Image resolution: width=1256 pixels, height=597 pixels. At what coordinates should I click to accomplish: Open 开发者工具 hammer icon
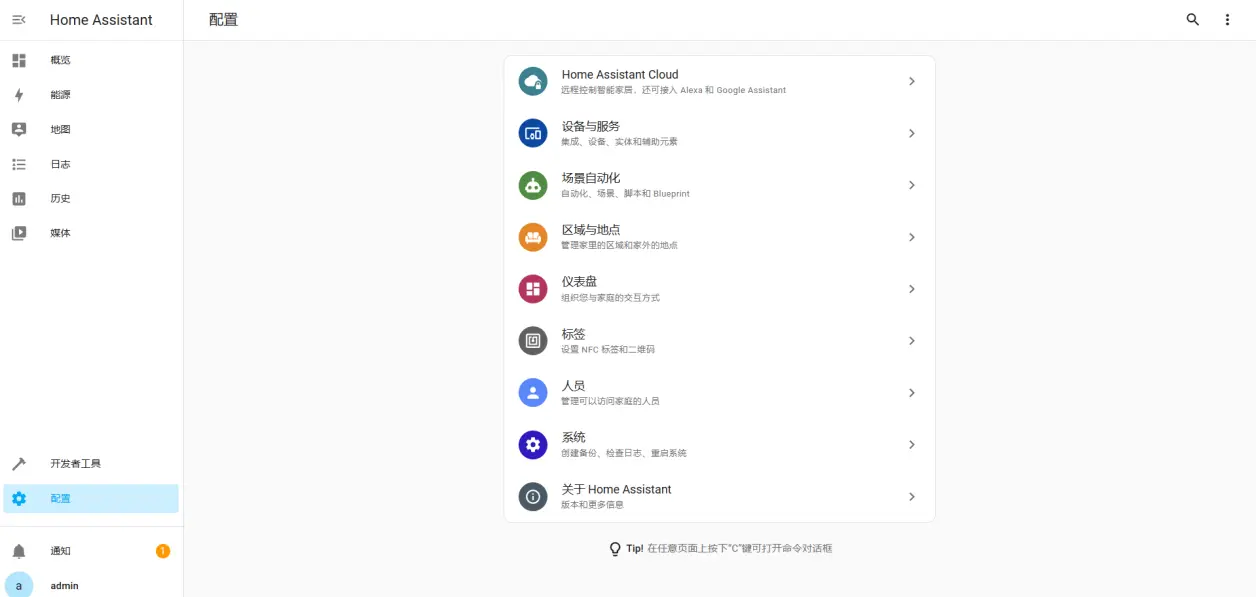coord(19,464)
